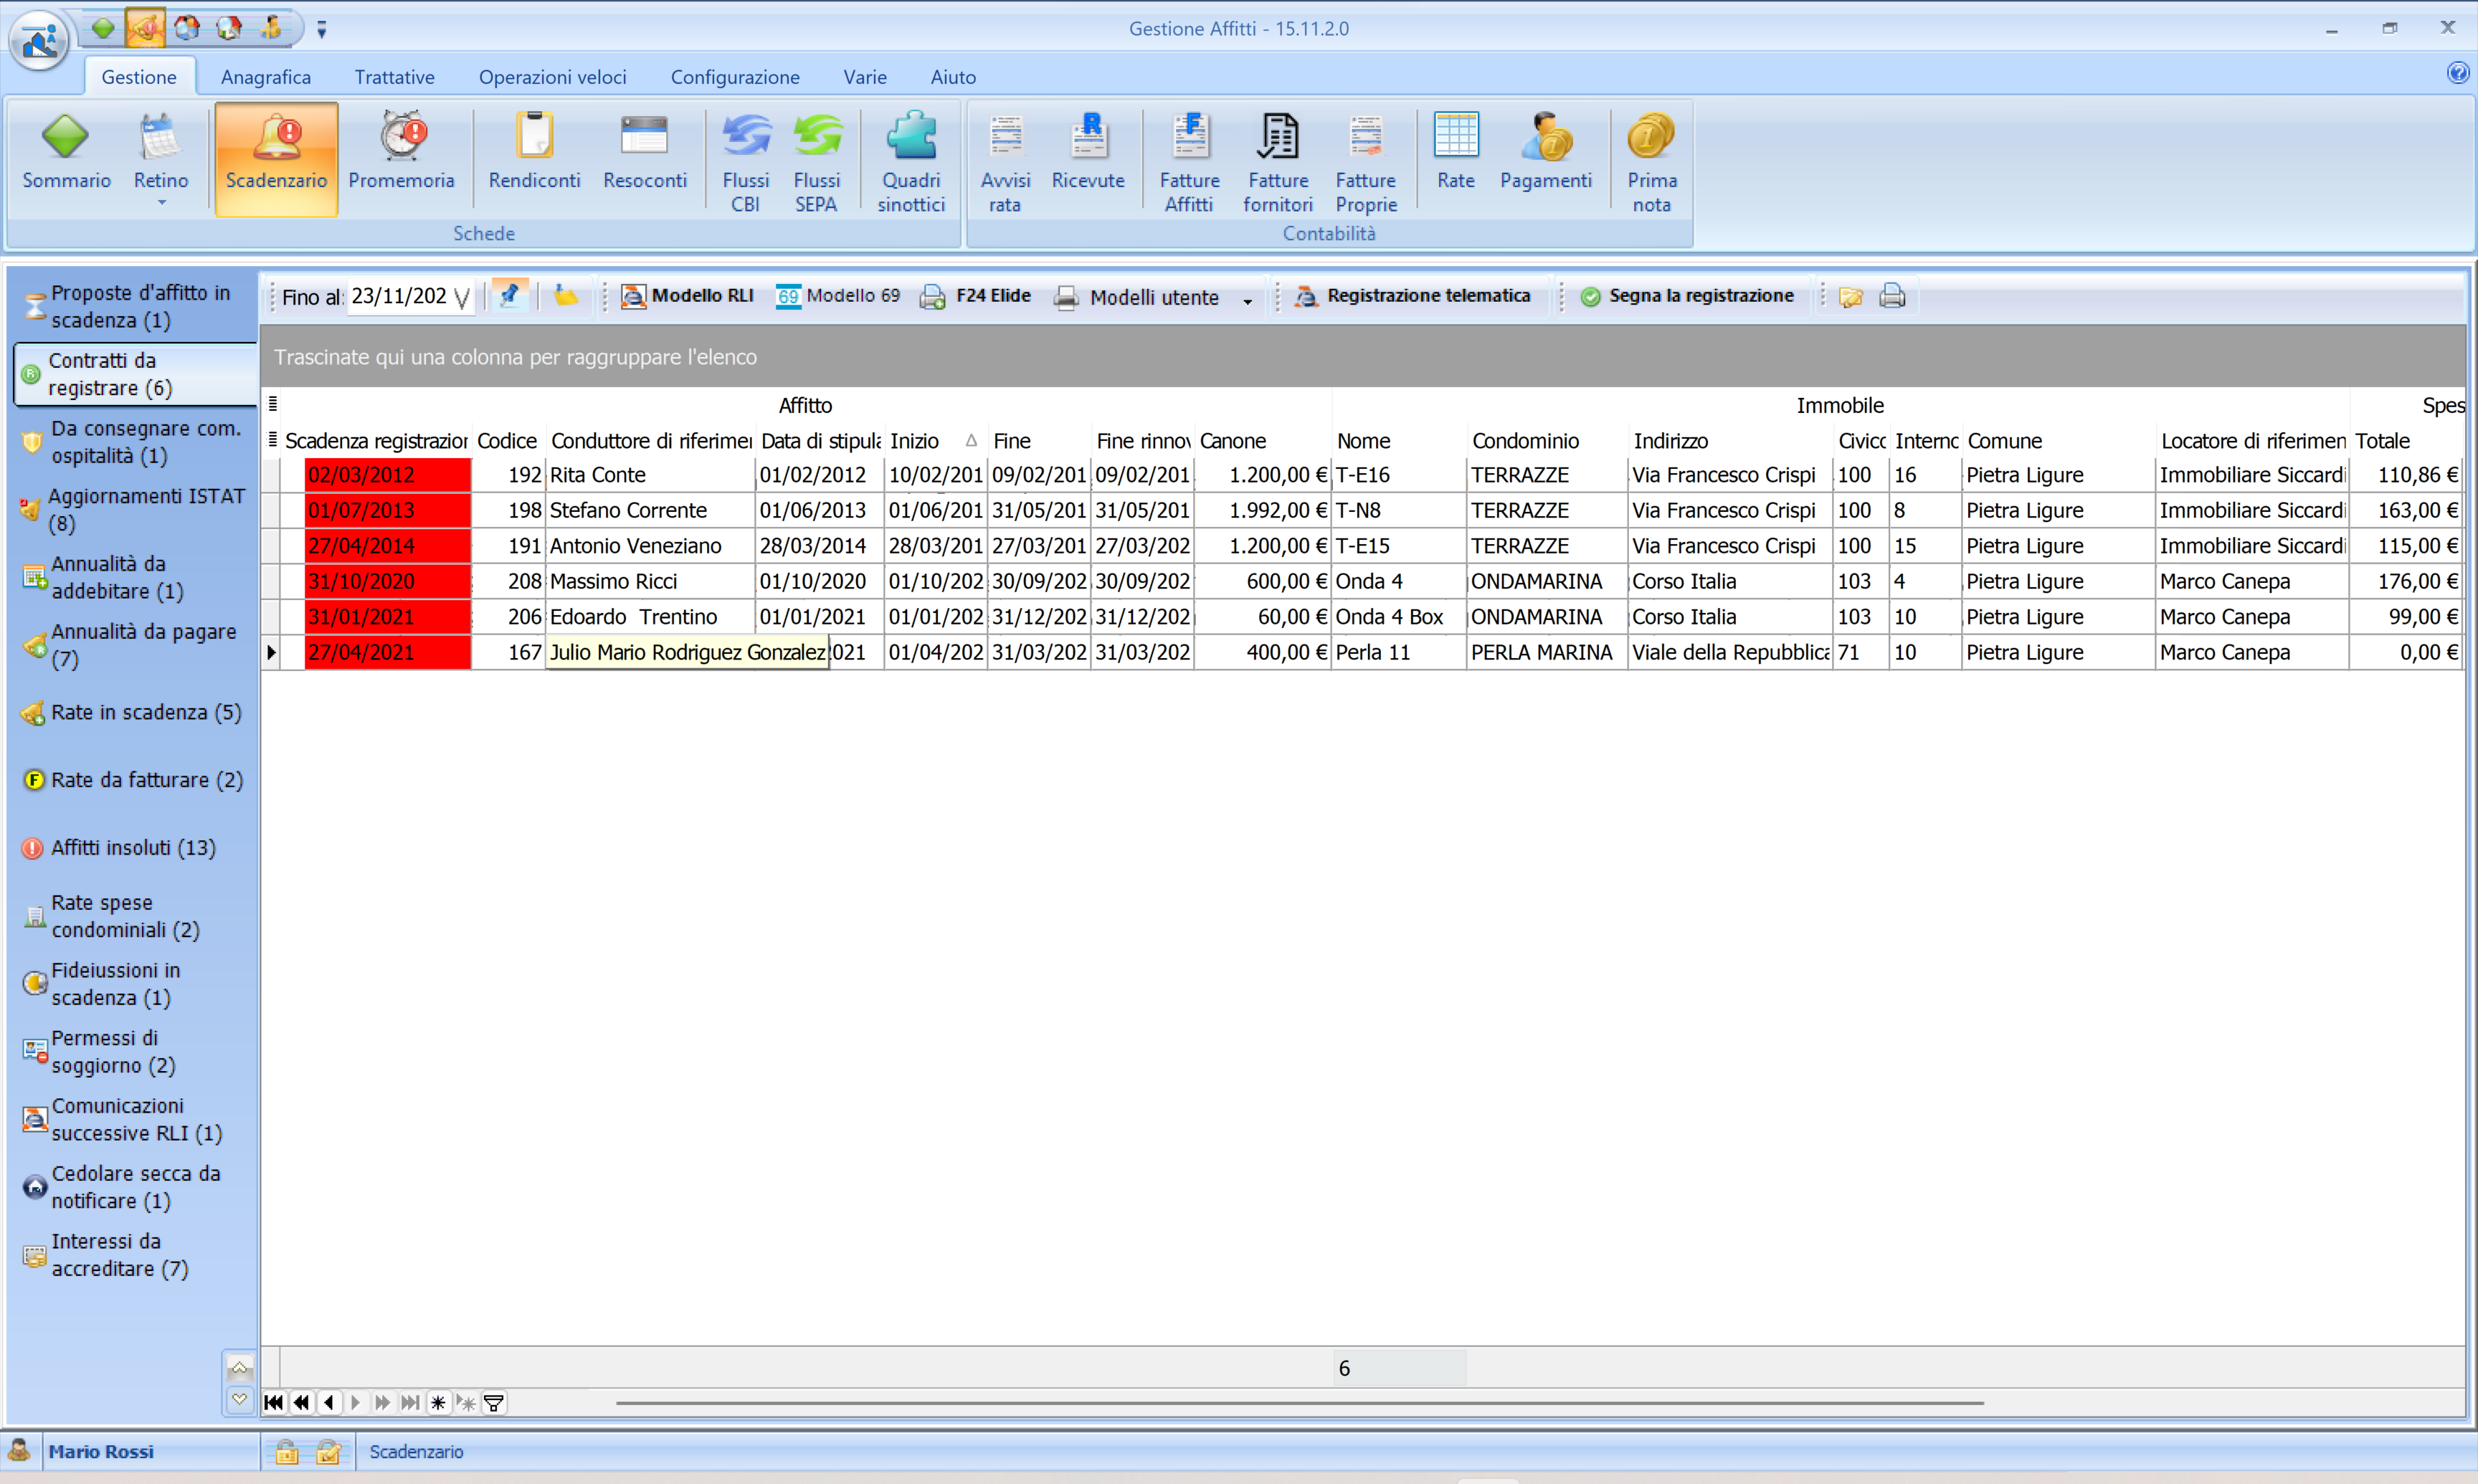Click Segna la registrazione button
This screenshot has height=1484, width=2478.
[1688, 296]
